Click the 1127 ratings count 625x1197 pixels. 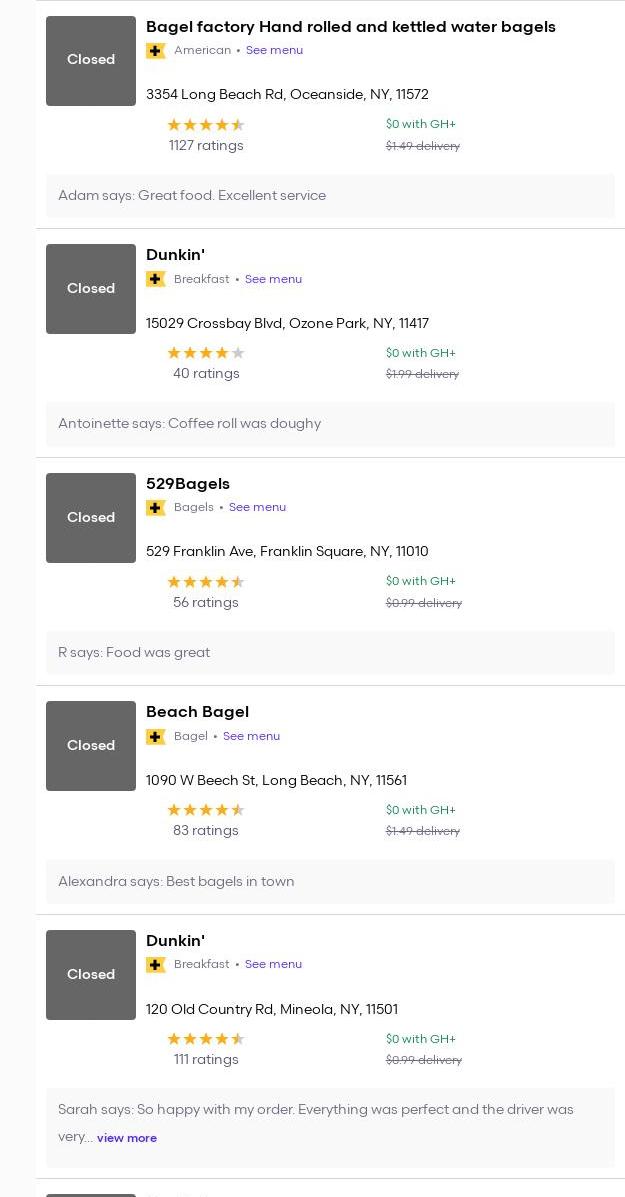206,146
